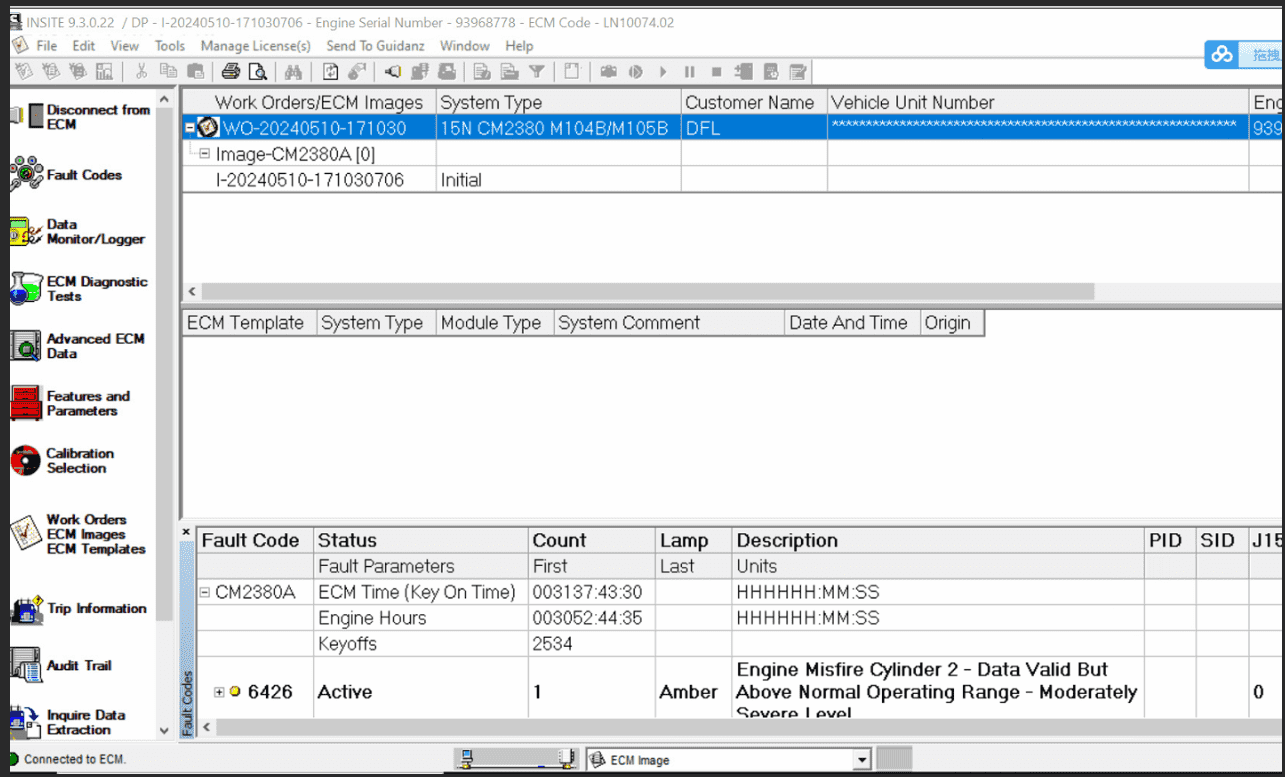Collapse the WO-20240510-171030 work order node
This screenshot has height=777, width=1285.
tap(190, 128)
